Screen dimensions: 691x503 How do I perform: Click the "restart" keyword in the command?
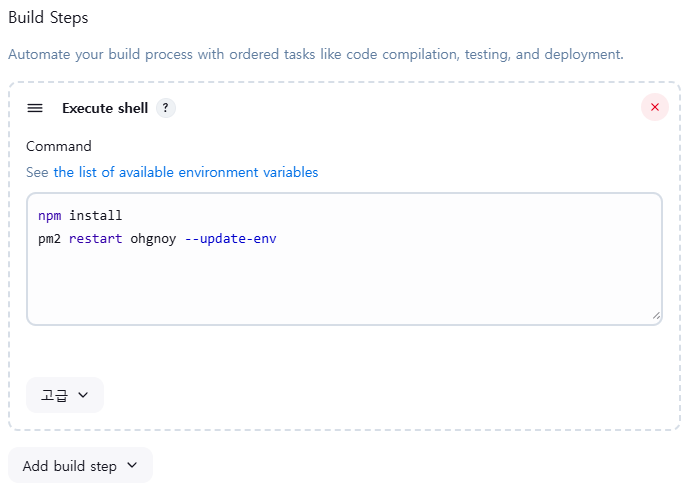click(95, 240)
